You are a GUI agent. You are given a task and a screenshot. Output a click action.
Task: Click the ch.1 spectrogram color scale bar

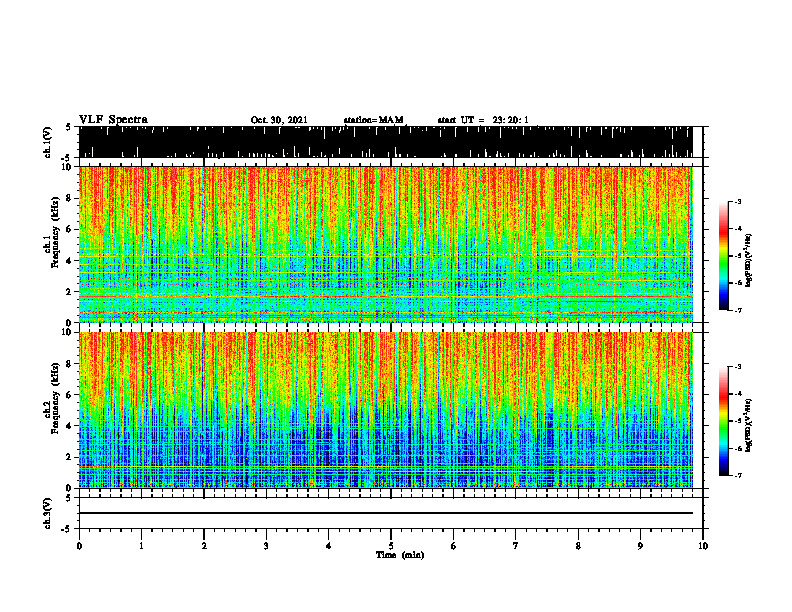coord(724,256)
